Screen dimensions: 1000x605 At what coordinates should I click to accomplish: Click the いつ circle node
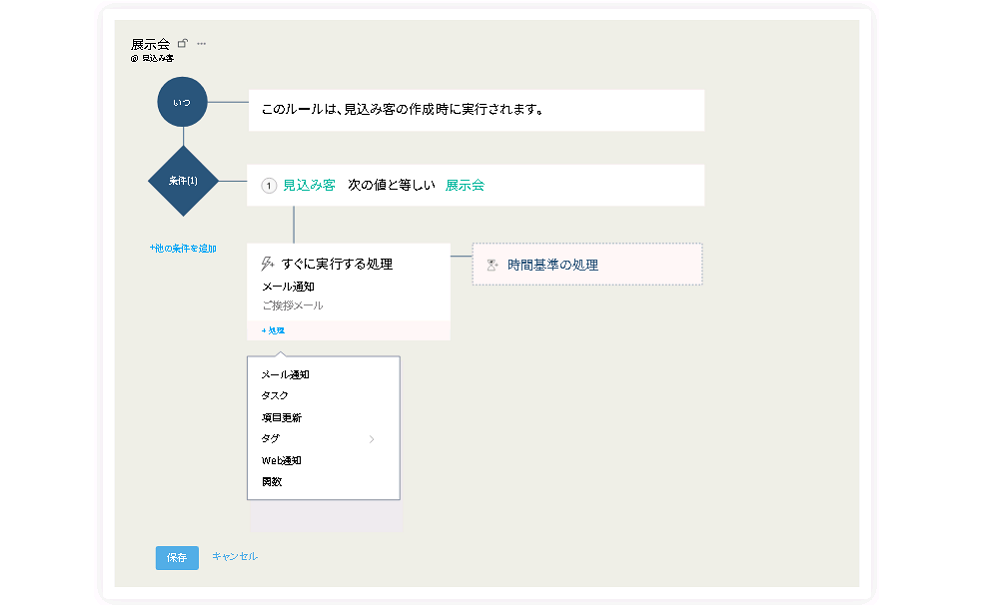(182, 102)
